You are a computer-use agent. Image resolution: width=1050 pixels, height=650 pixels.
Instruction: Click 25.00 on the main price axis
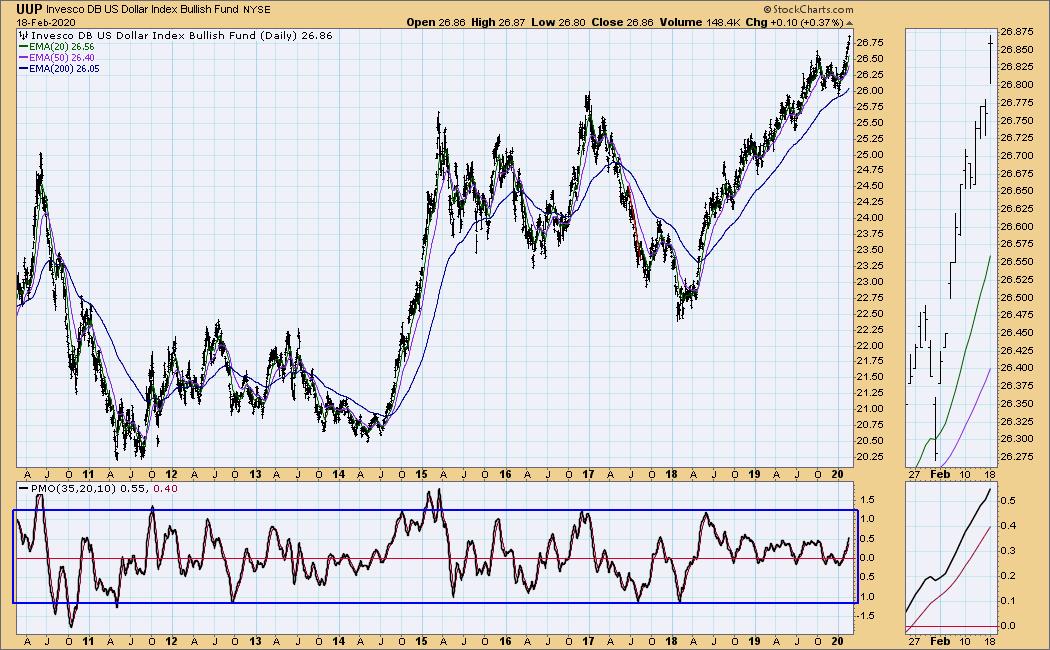(x=869, y=155)
